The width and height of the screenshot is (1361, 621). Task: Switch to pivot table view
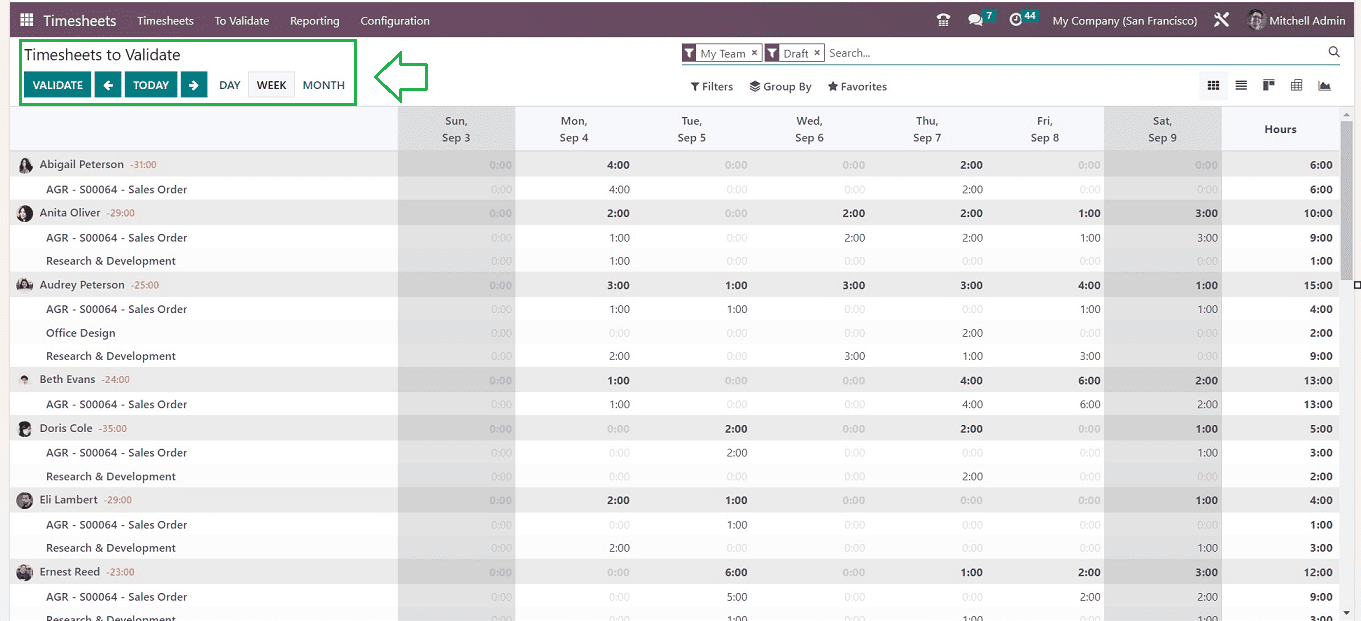click(x=1296, y=86)
